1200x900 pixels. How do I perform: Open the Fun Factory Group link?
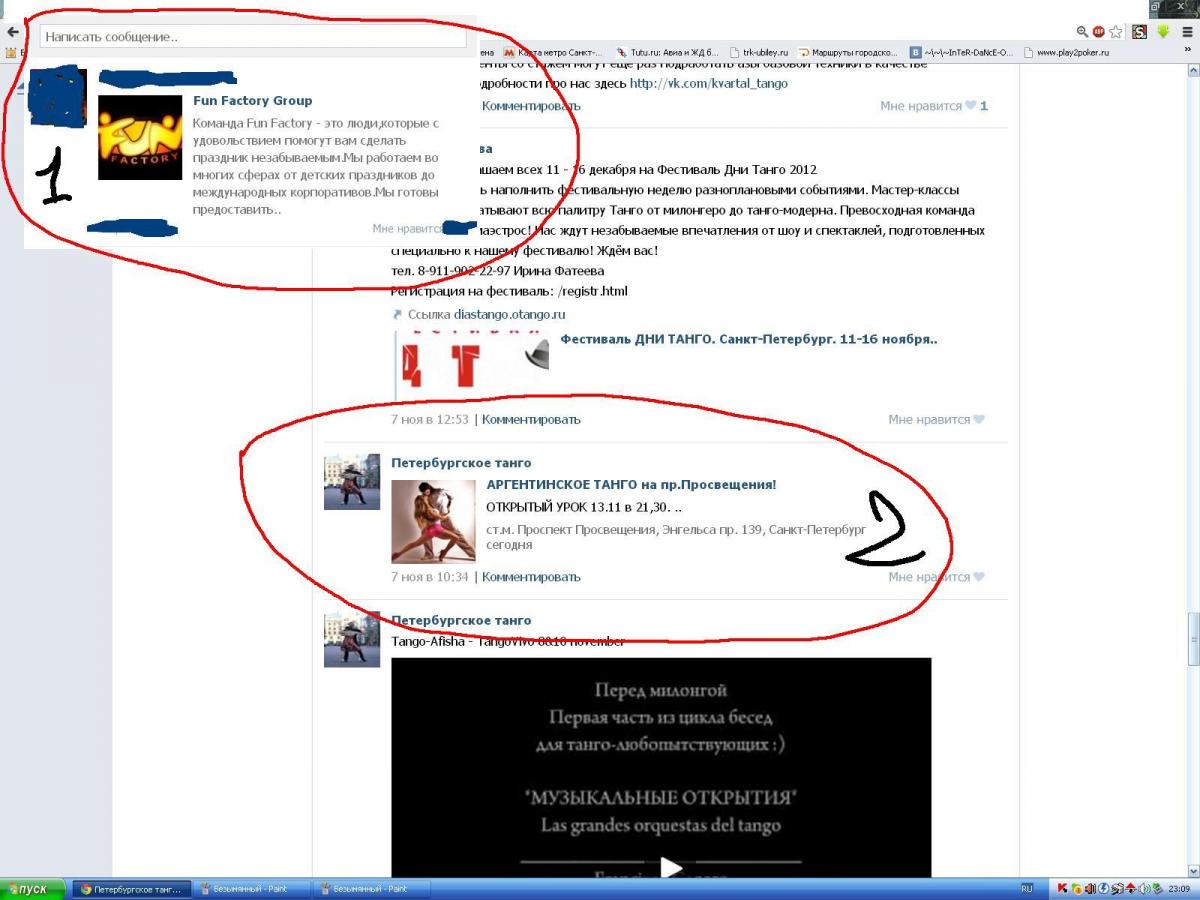click(252, 101)
